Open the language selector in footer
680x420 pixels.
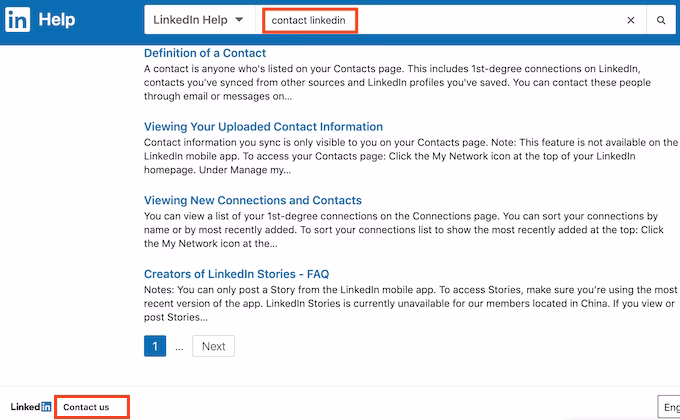coord(668,407)
